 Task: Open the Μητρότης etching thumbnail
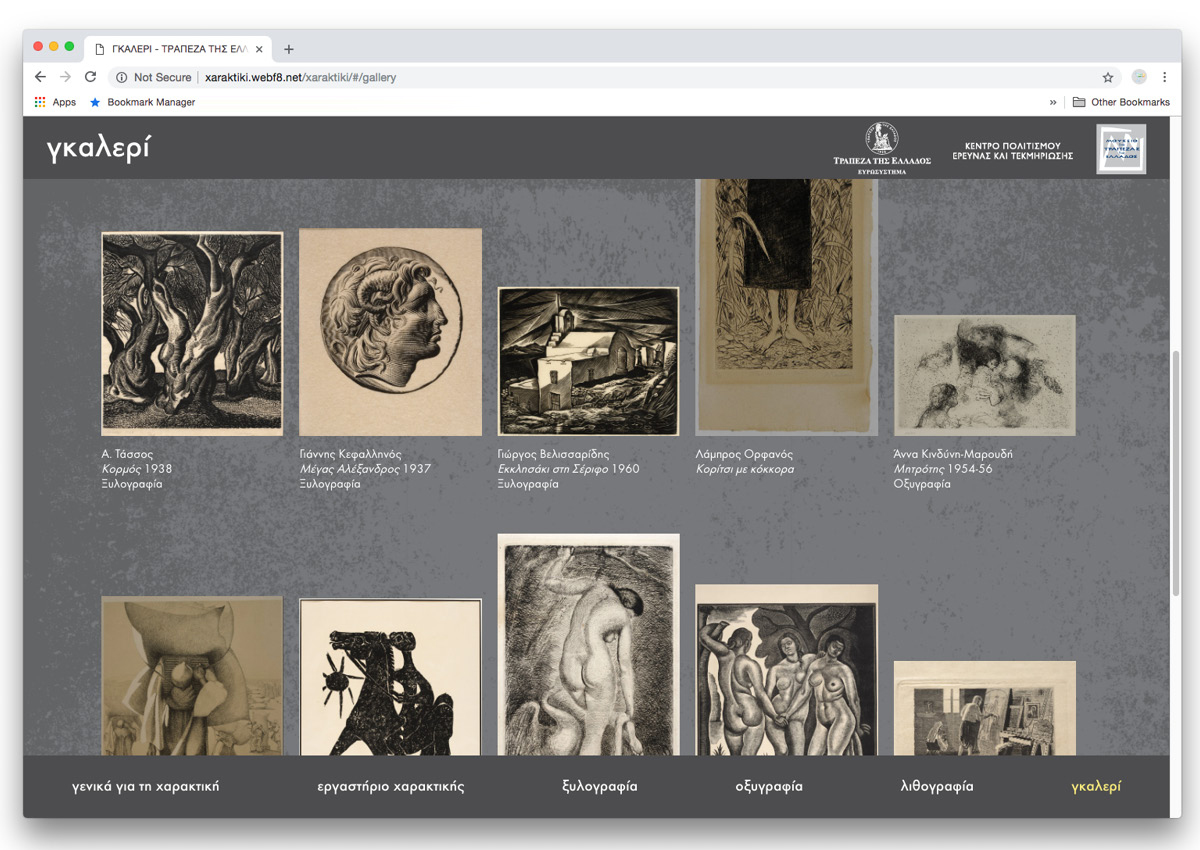[984, 375]
